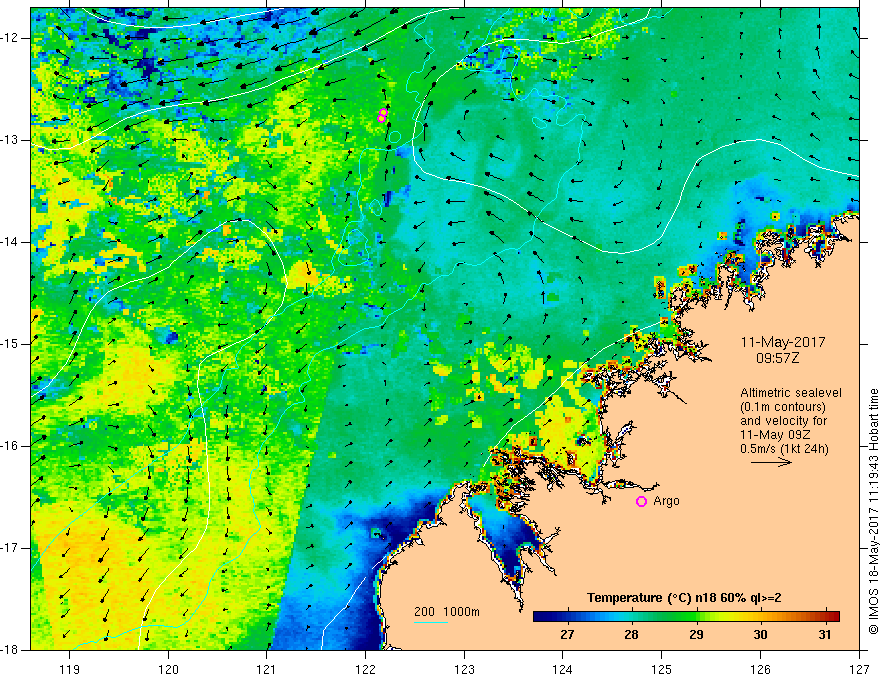
Task: Click the "200 1000m" bathymetry label
Action: (447, 612)
